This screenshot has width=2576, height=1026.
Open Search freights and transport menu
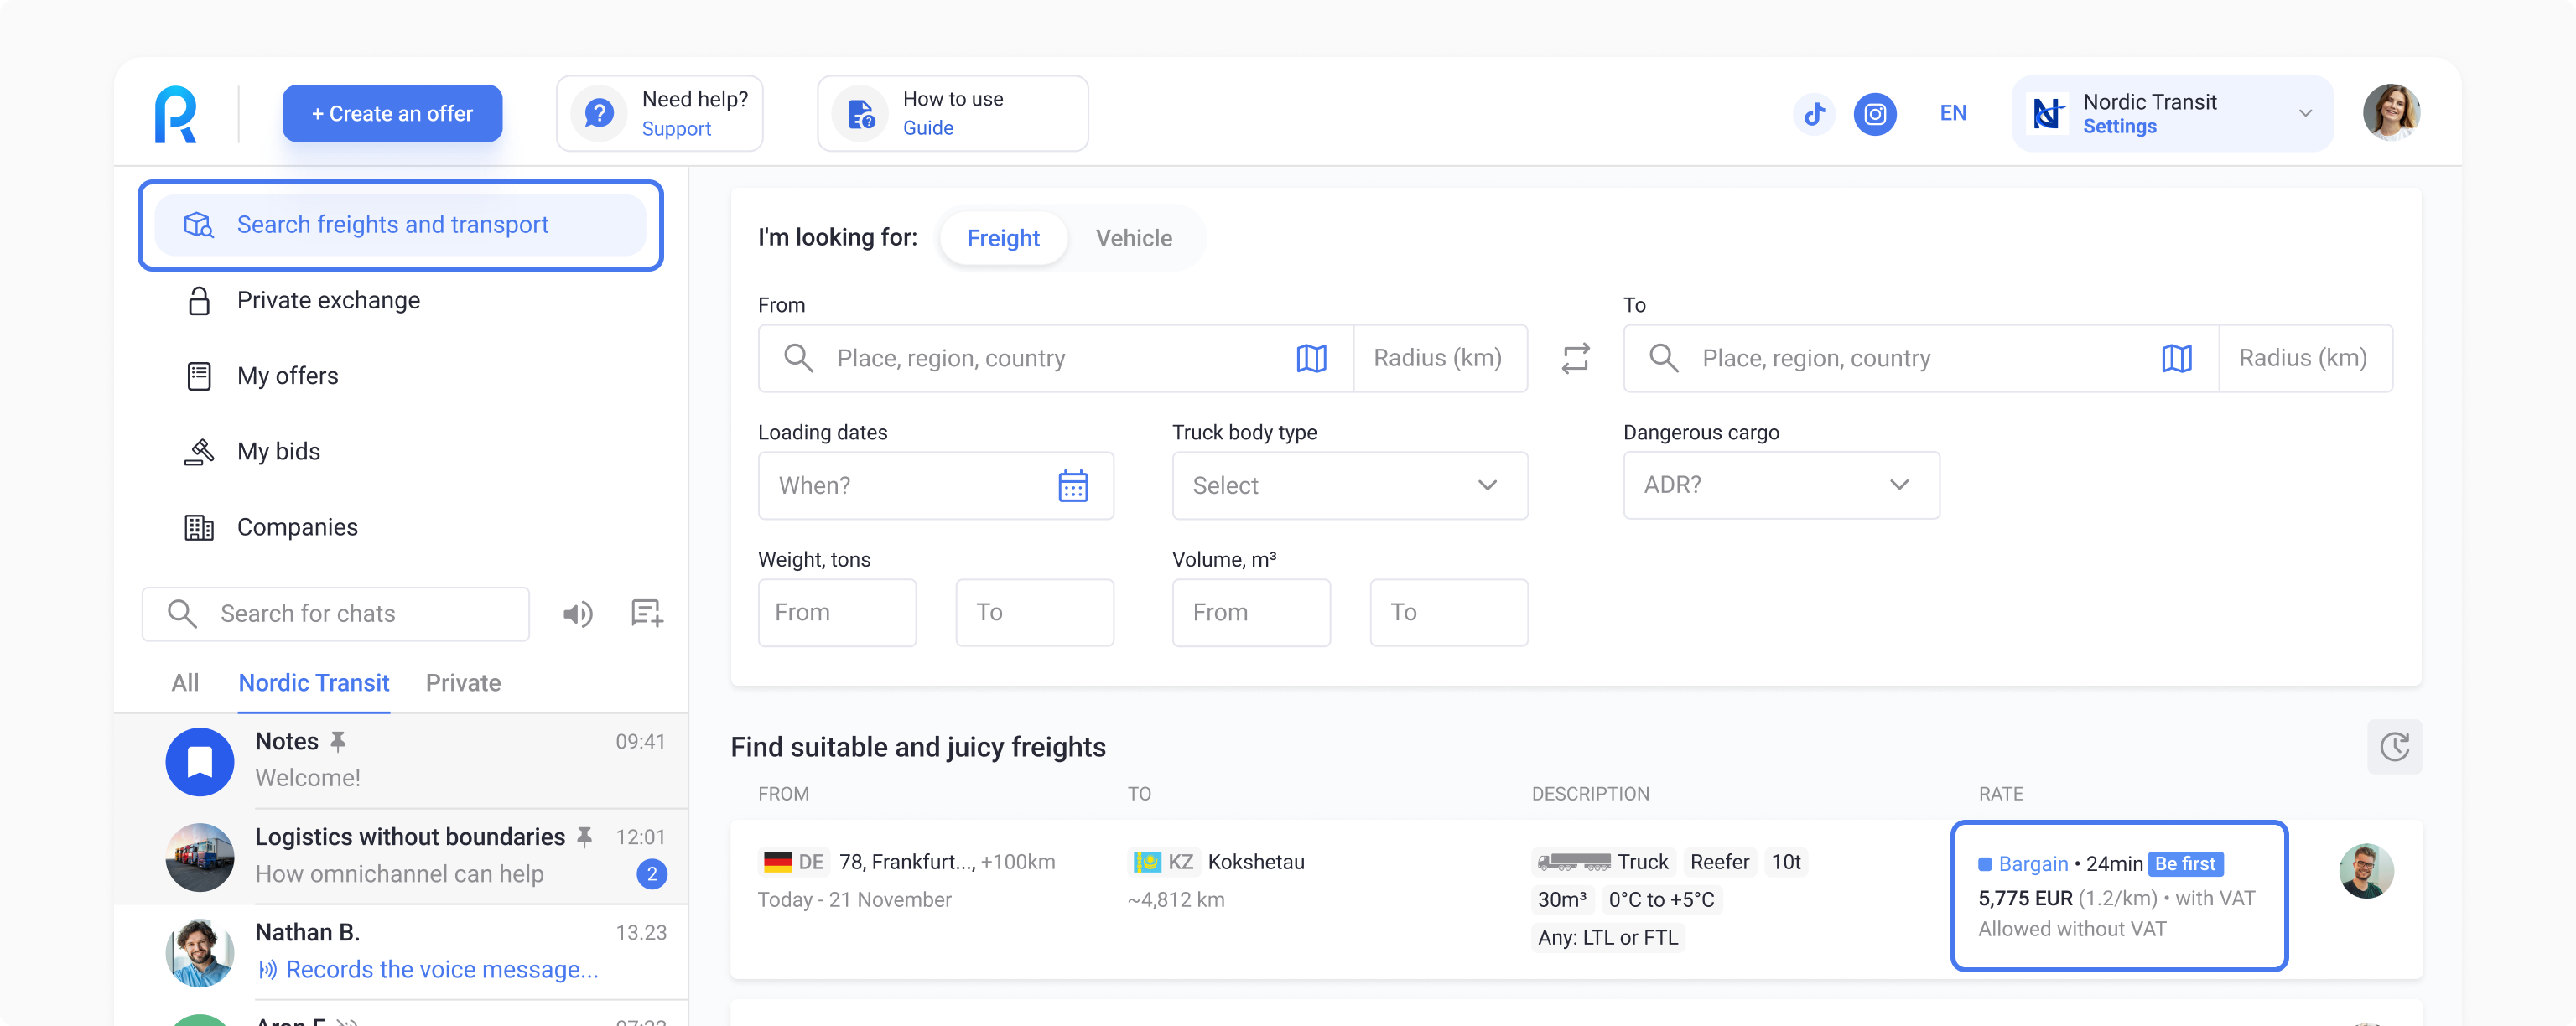(400, 225)
